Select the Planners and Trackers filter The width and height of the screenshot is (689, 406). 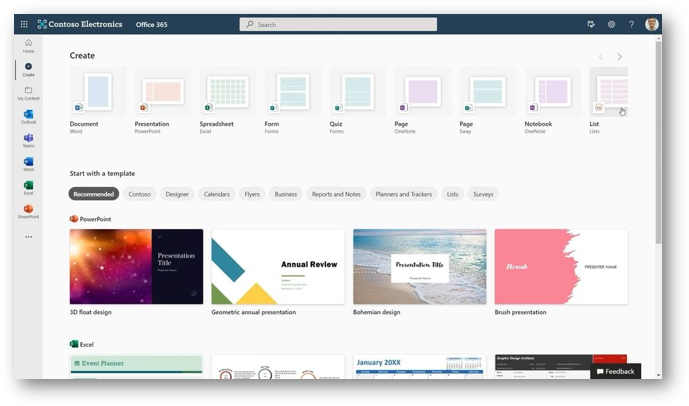[403, 194]
